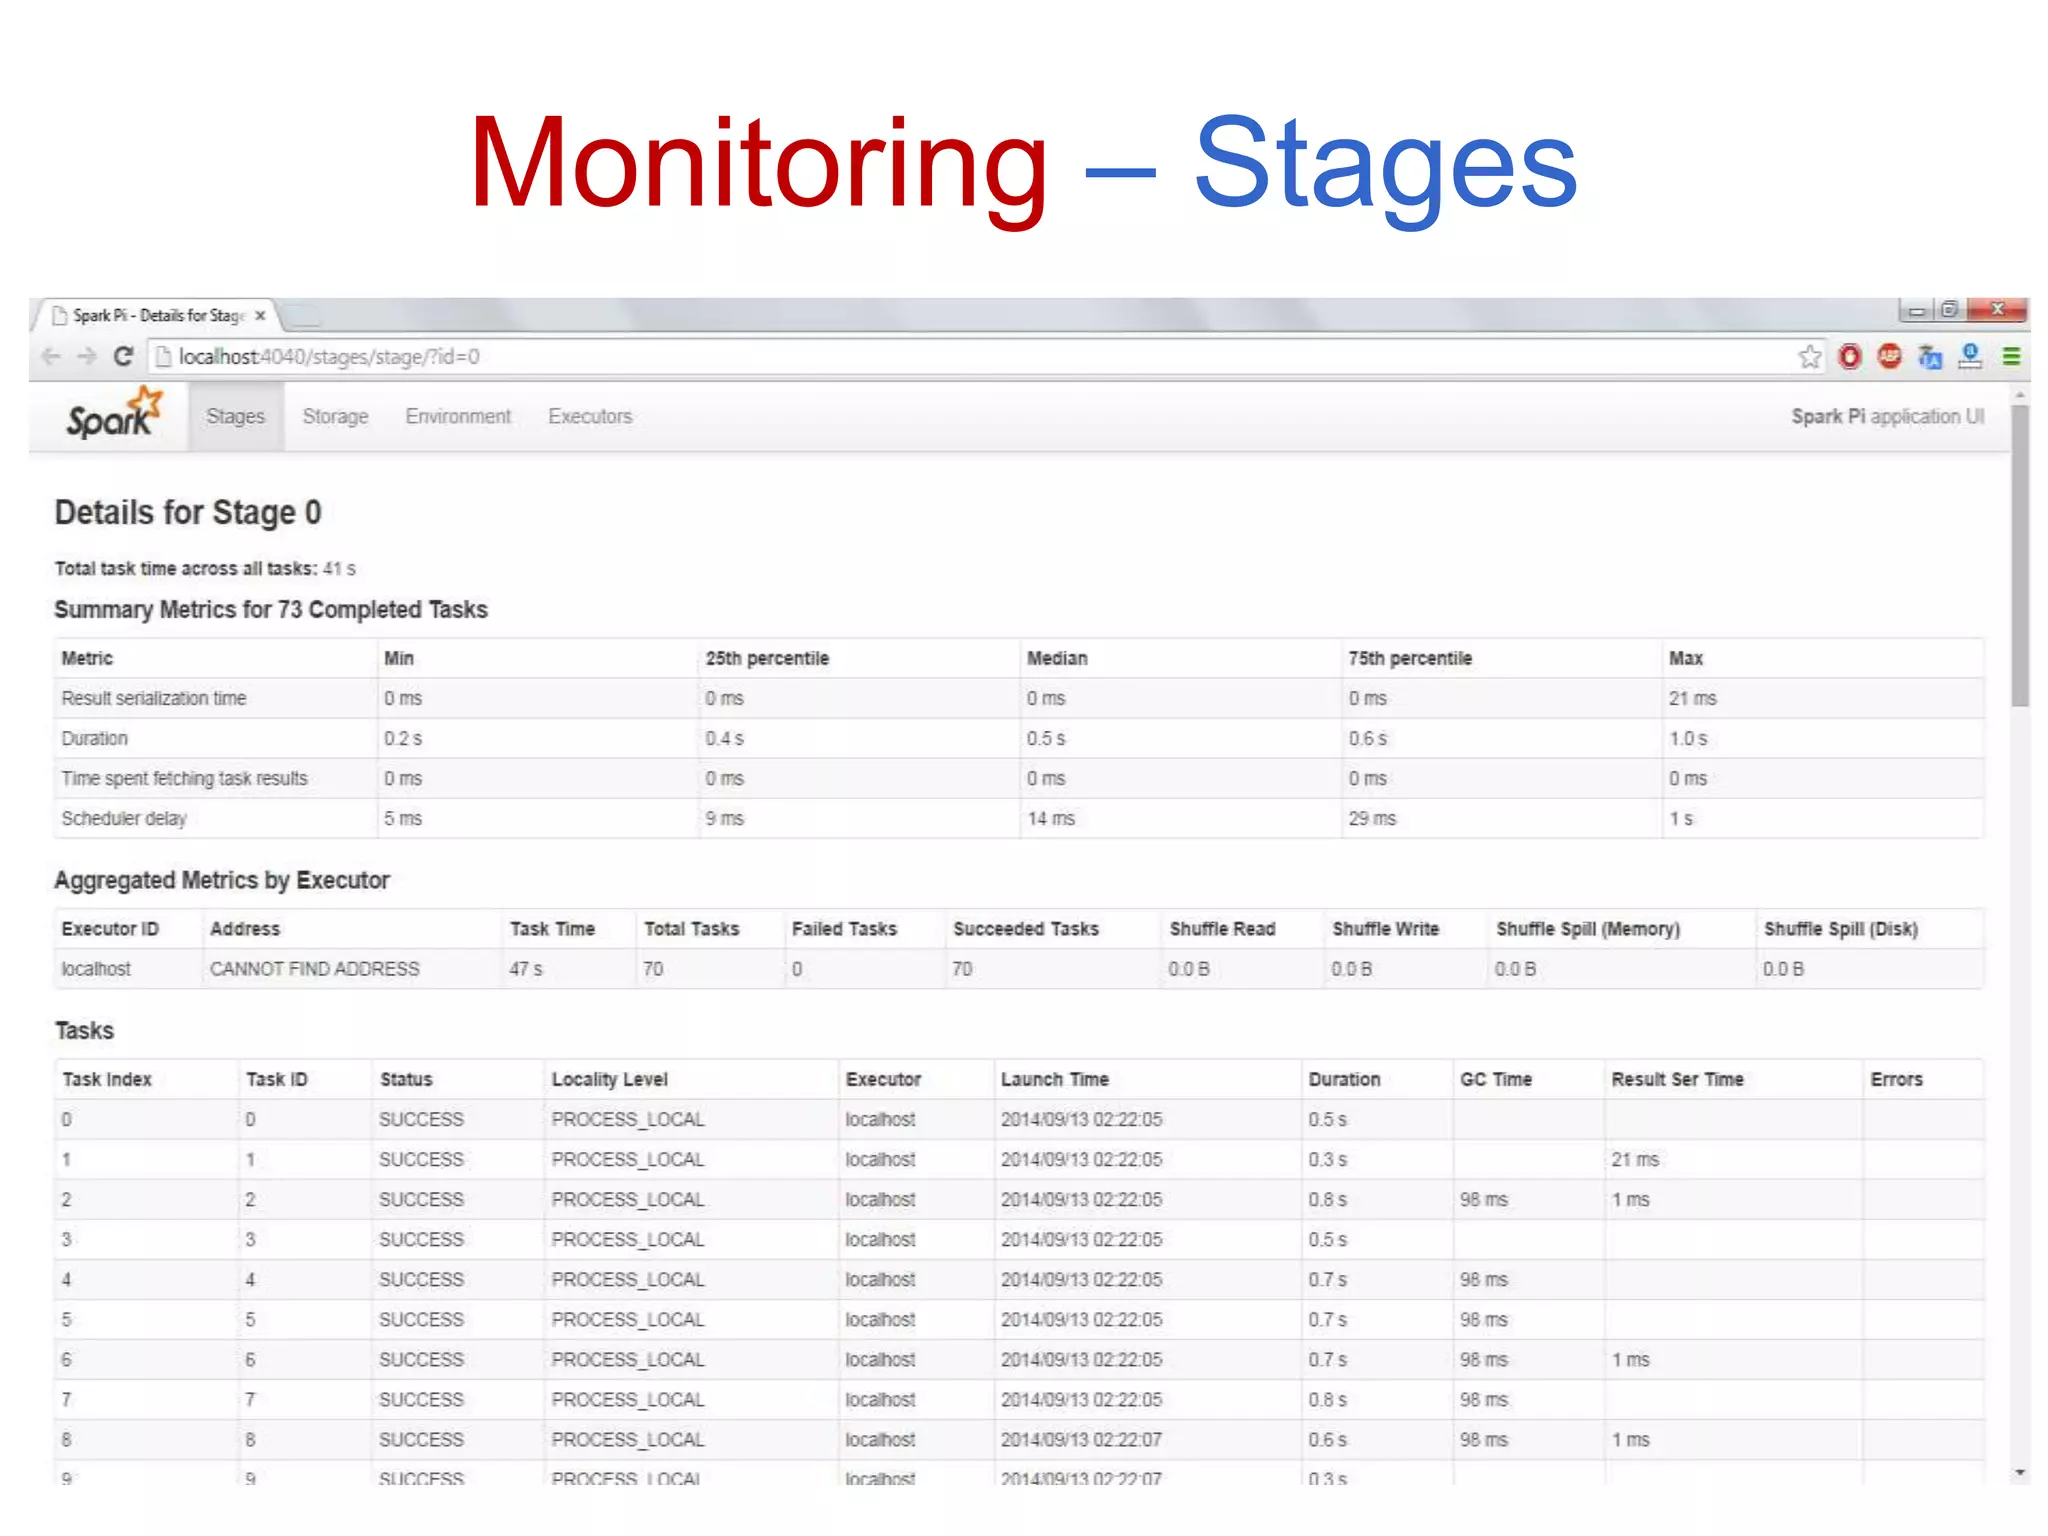Screen dimensions: 2048x1536
Task: Open the Google Translate extension icon
Action: [x=1930, y=357]
